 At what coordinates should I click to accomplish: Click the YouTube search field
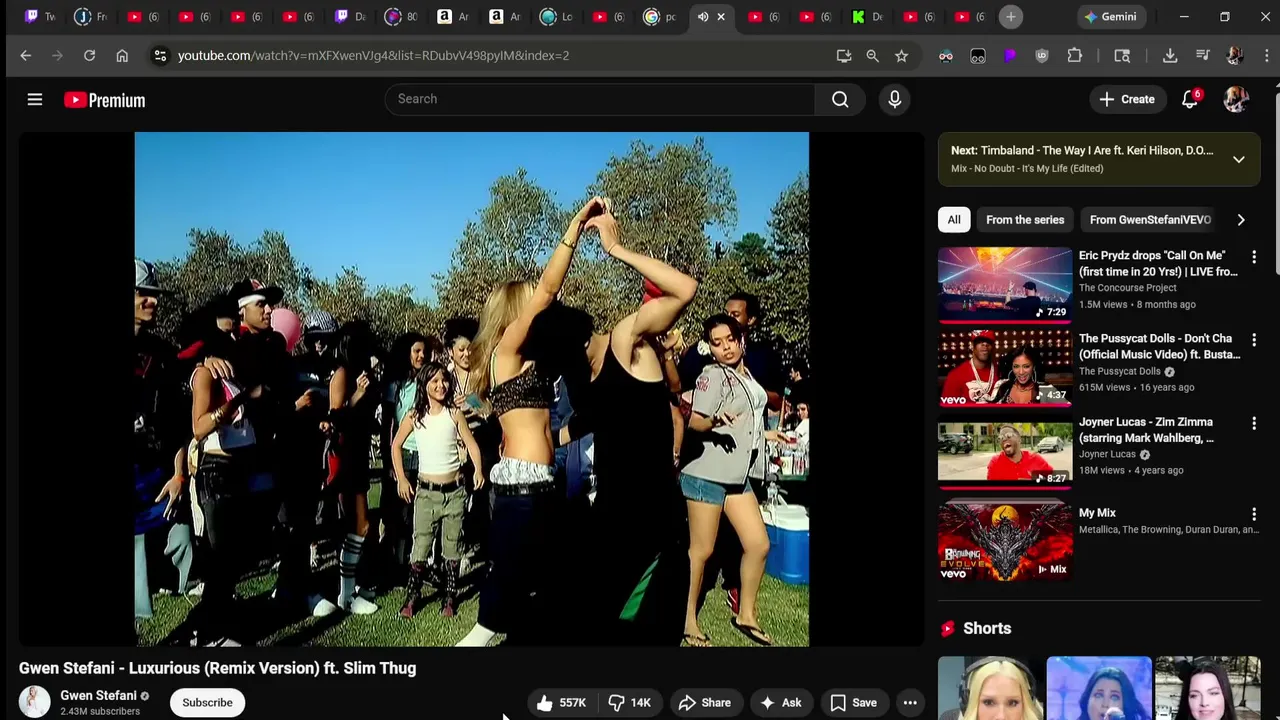pos(600,99)
